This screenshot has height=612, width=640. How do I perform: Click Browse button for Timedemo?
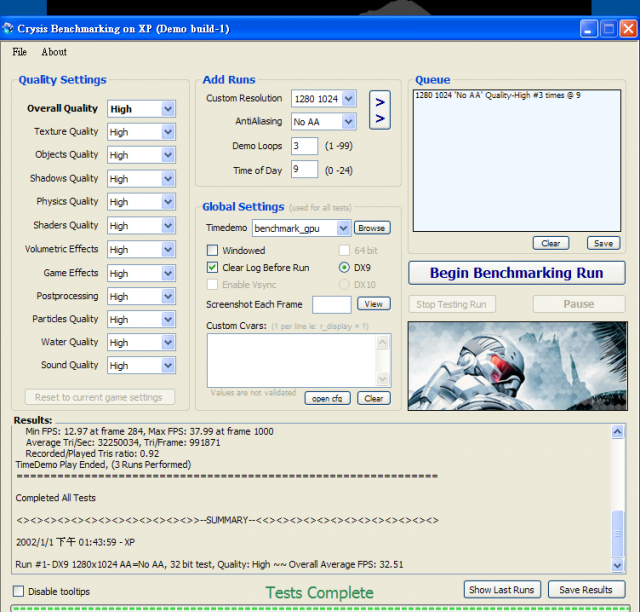click(372, 228)
